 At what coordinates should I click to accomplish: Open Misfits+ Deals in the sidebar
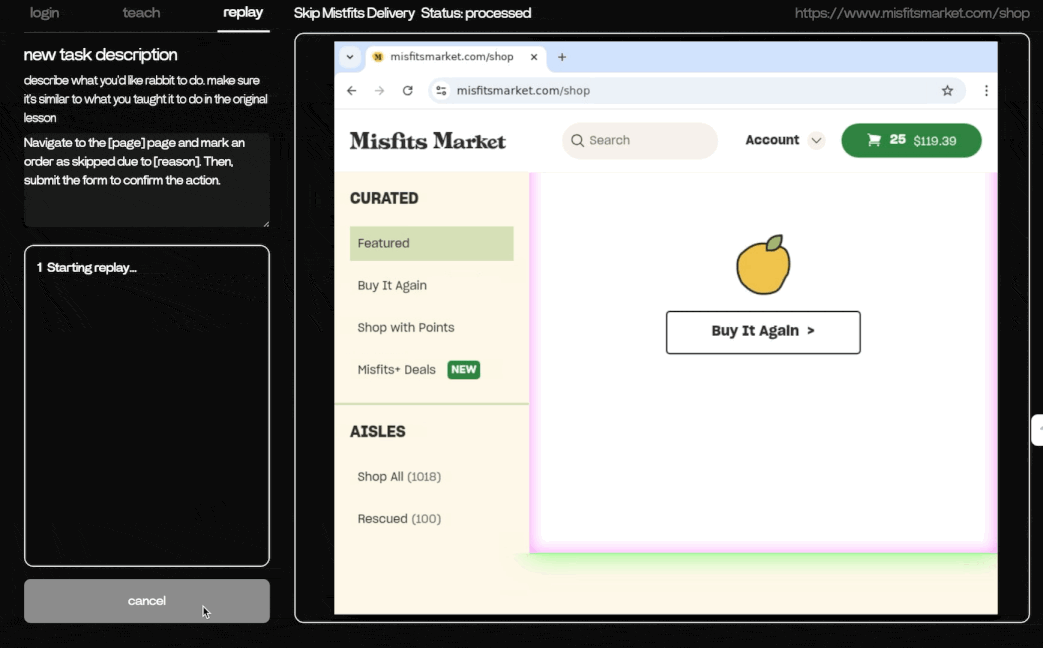point(397,370)
